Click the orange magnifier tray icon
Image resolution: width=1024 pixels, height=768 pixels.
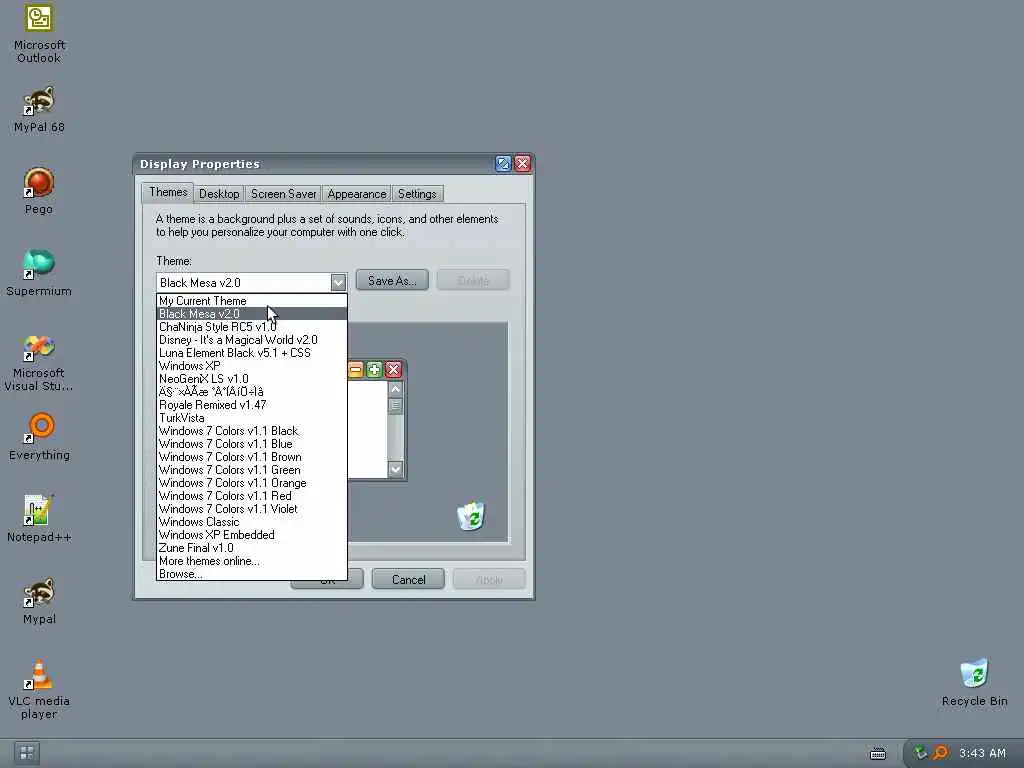tap(940, 753)
